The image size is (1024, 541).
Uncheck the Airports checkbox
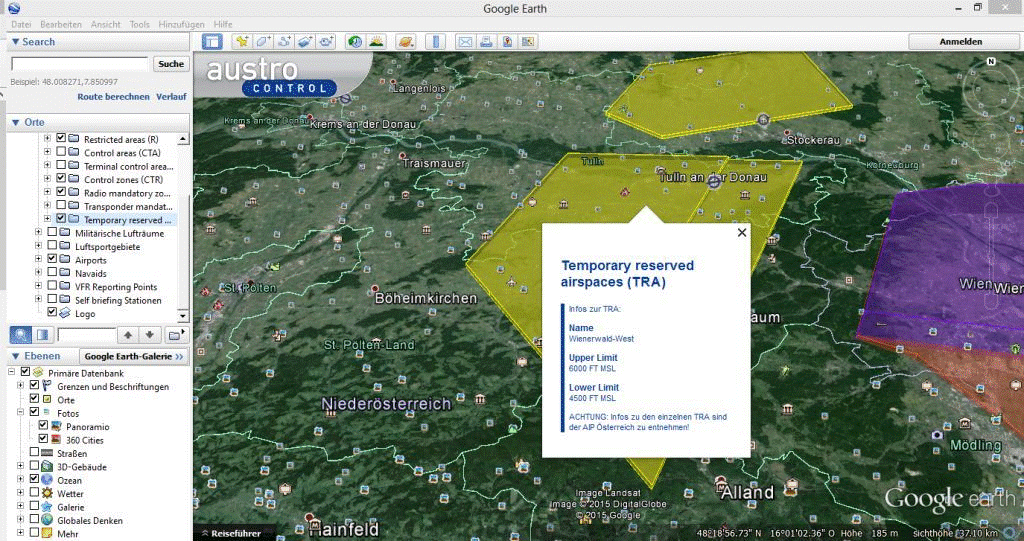pyautogui.click(x=52, y=259)
